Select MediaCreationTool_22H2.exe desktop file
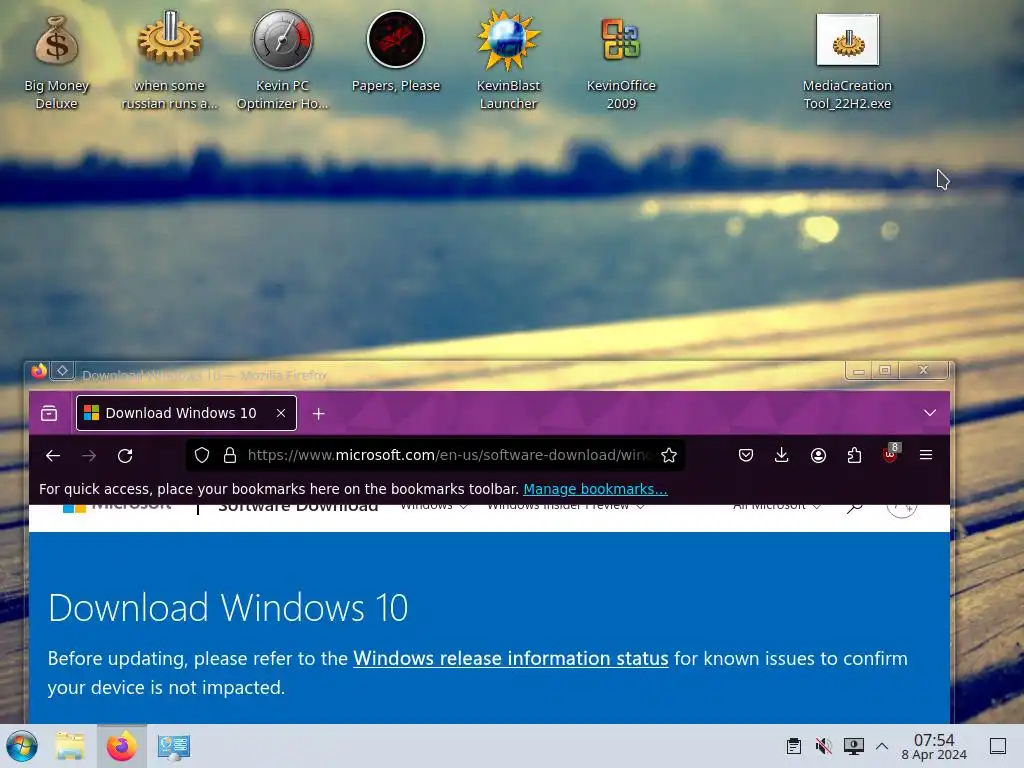Viewport: 1024px width, 768px height. pyautogui.click(x=847, y=62)
